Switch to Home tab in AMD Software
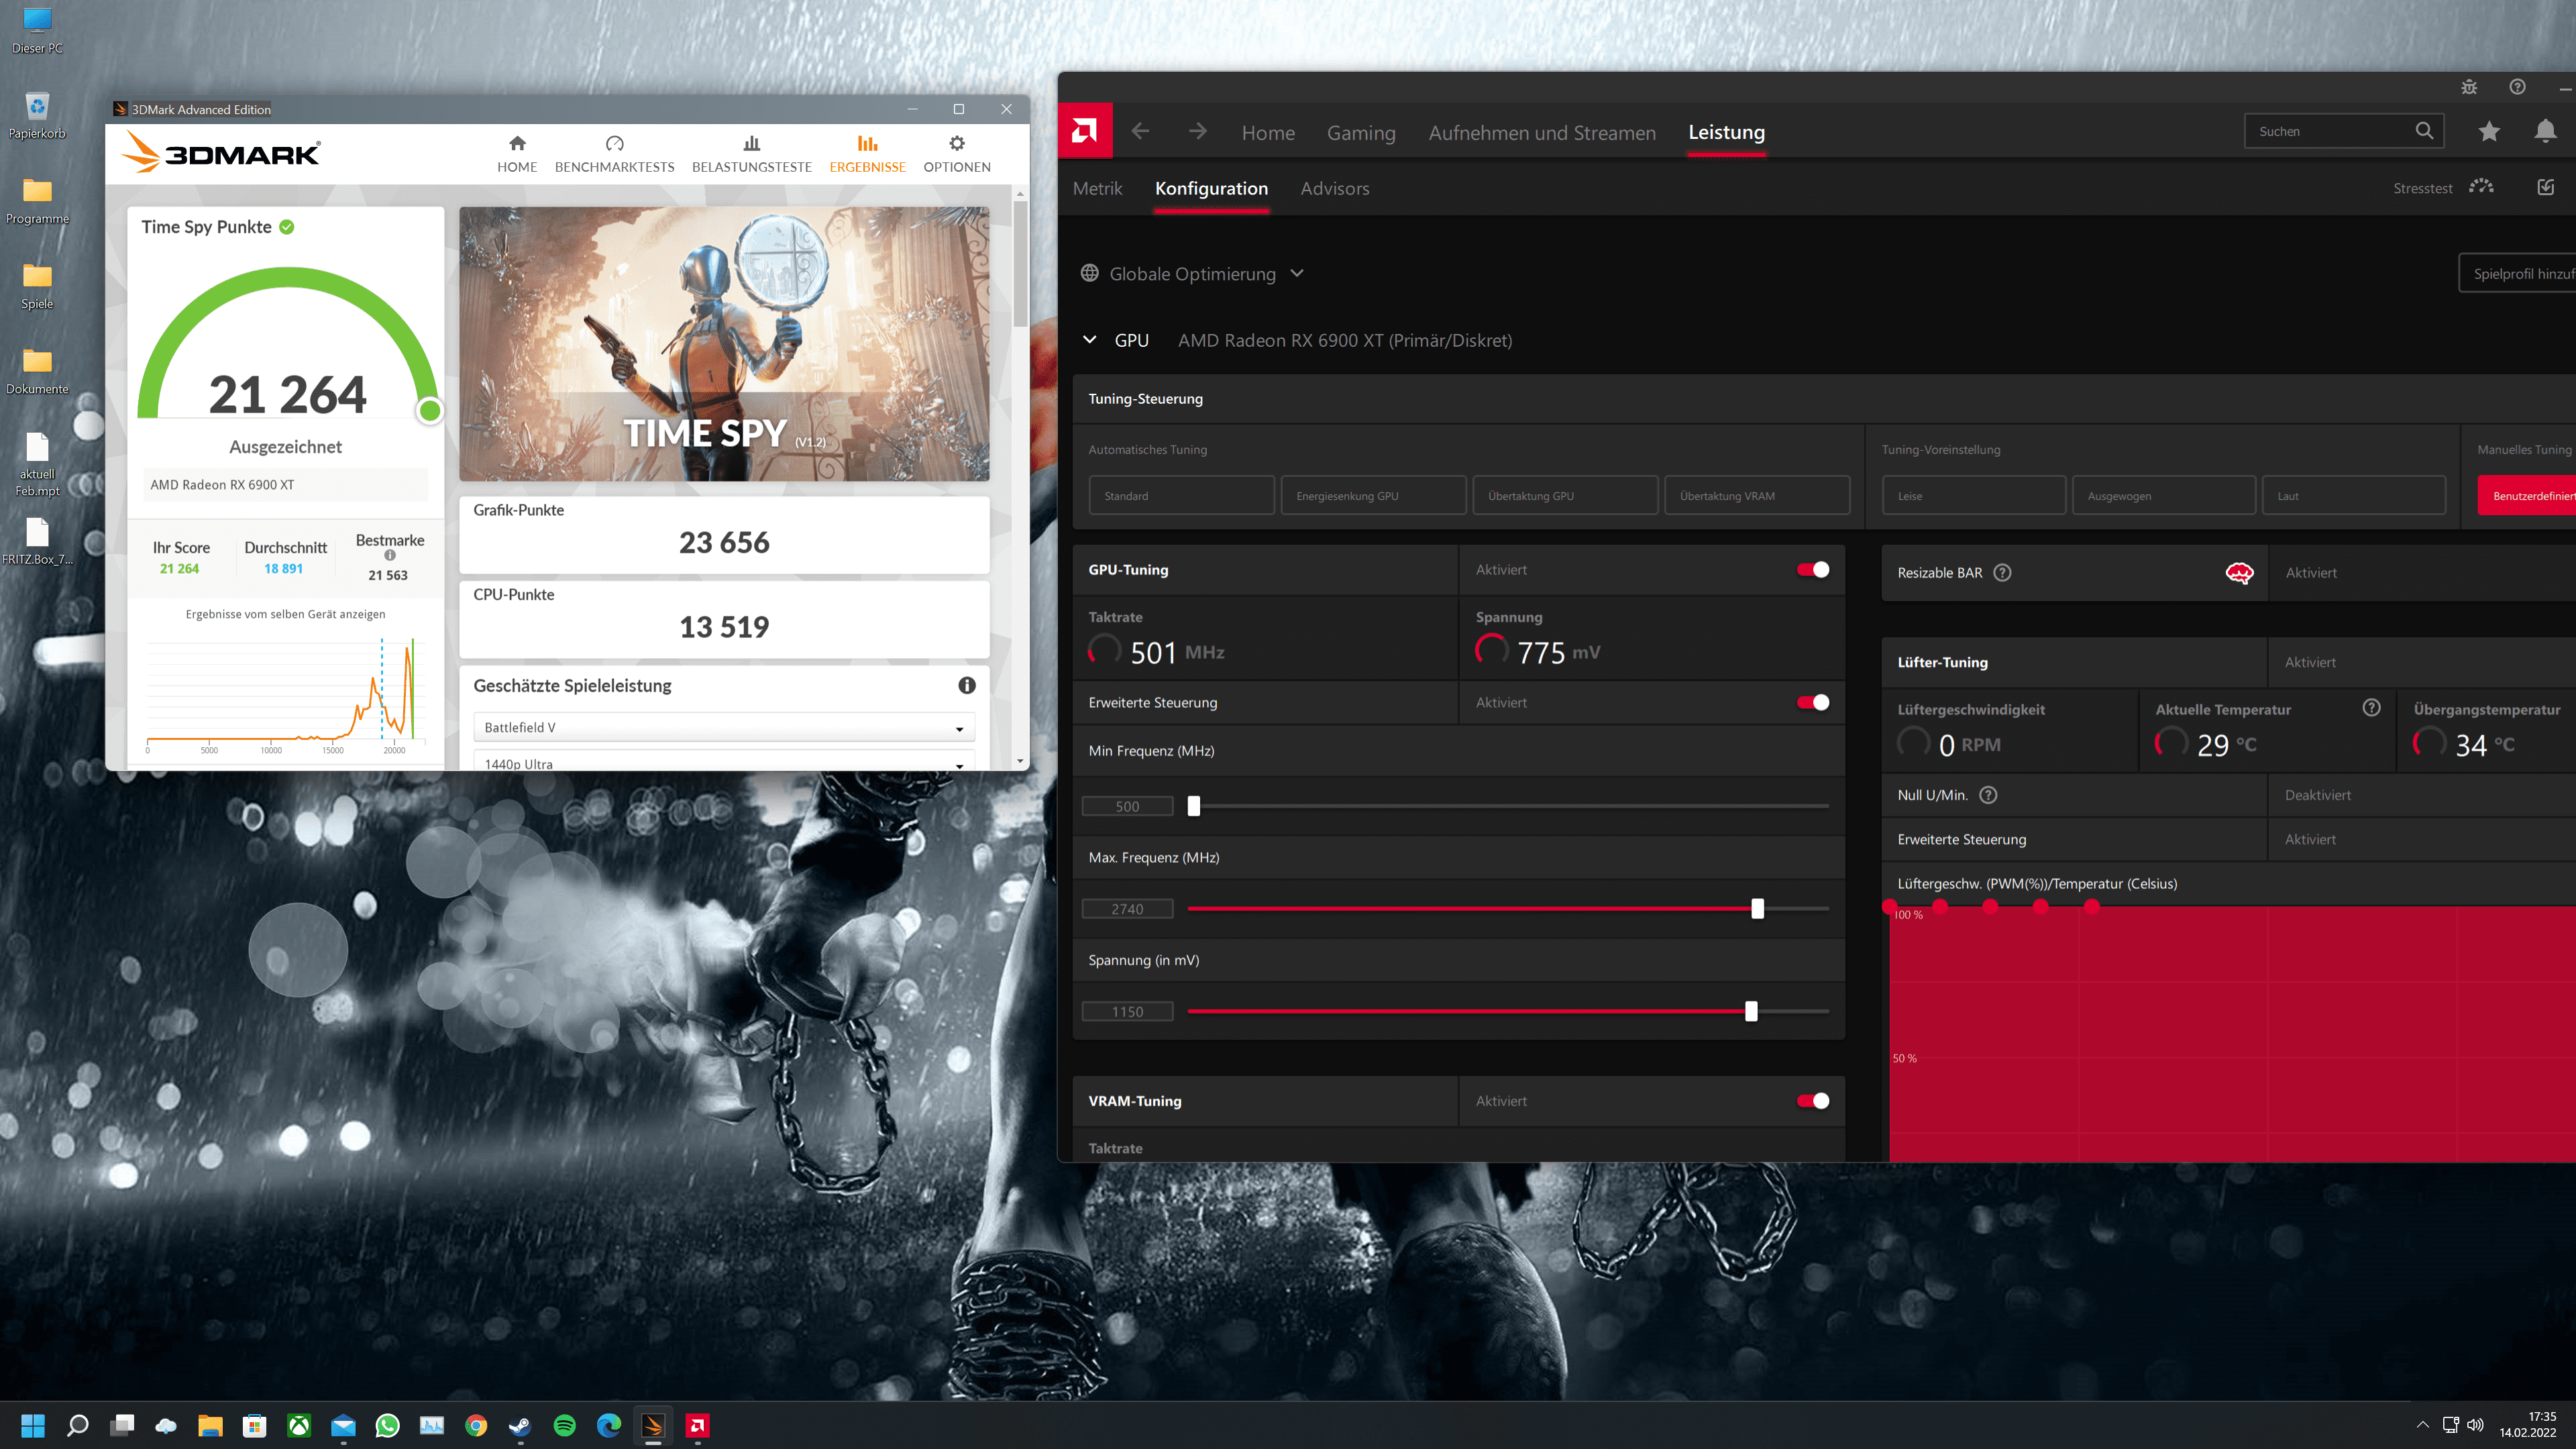 [x=1267, y=132]
